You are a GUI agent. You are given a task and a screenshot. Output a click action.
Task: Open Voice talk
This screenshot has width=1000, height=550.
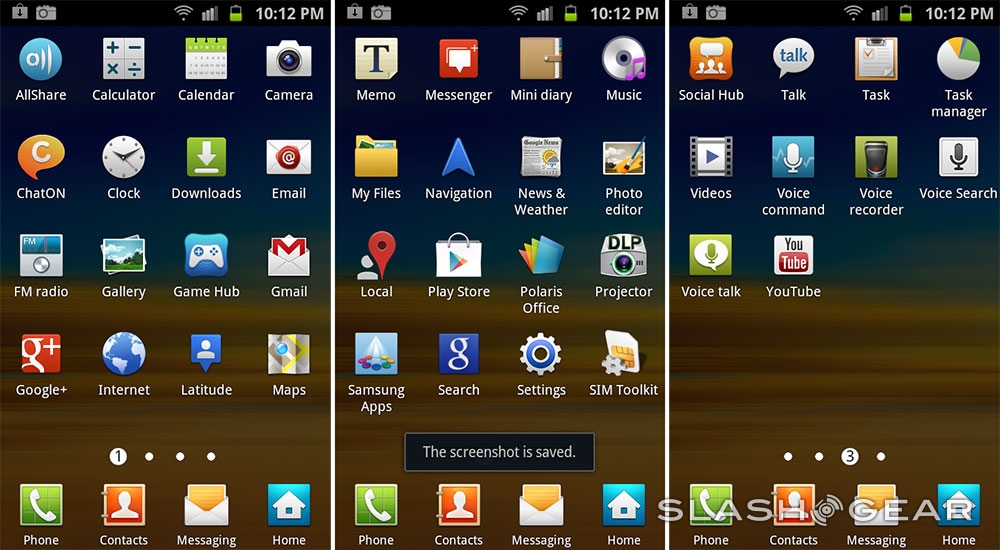click(x=711, y=255)
